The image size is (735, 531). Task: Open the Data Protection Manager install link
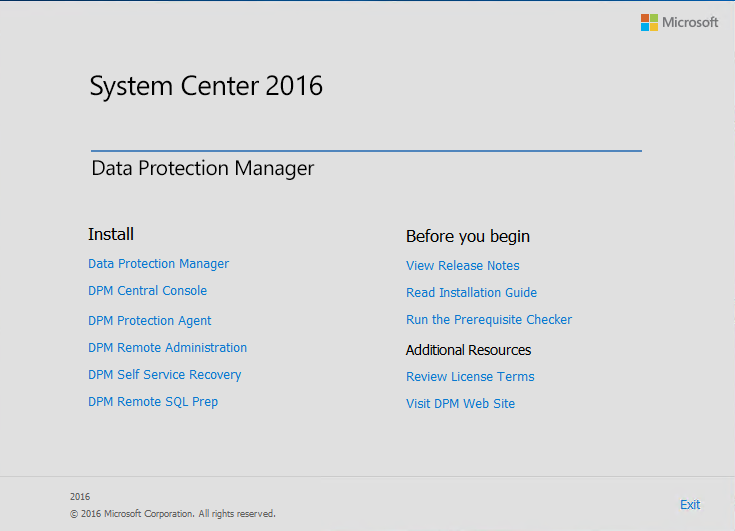(158, 264)
